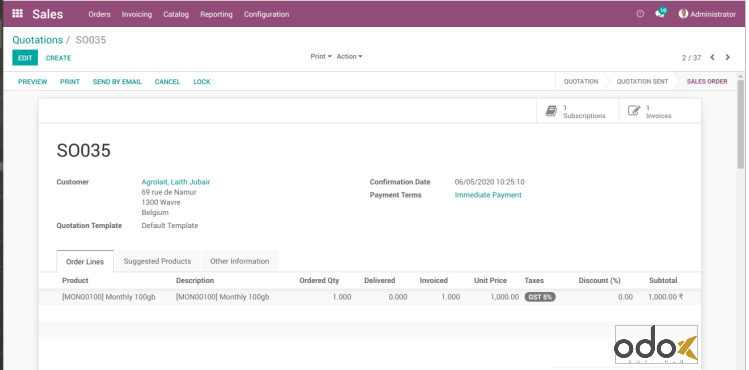Open the Invoicing menu
The height and width of the screenshot is (370, 749).
tap(137, 14)
